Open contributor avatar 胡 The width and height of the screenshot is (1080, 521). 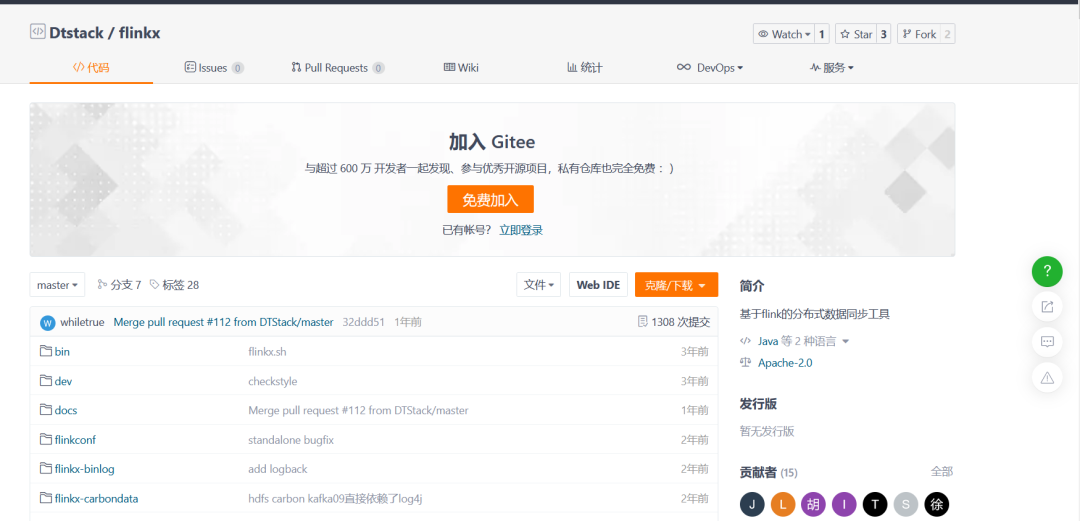[813, 504]
